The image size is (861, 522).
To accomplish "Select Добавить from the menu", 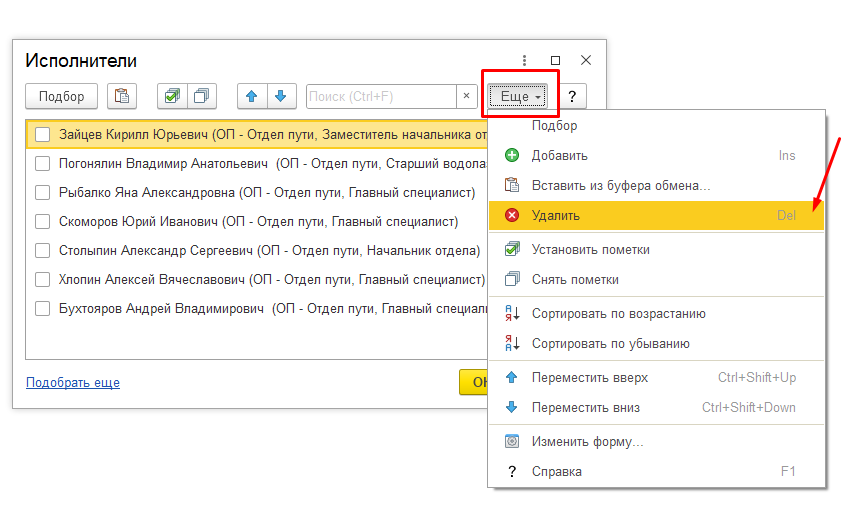I will point(559,156).
